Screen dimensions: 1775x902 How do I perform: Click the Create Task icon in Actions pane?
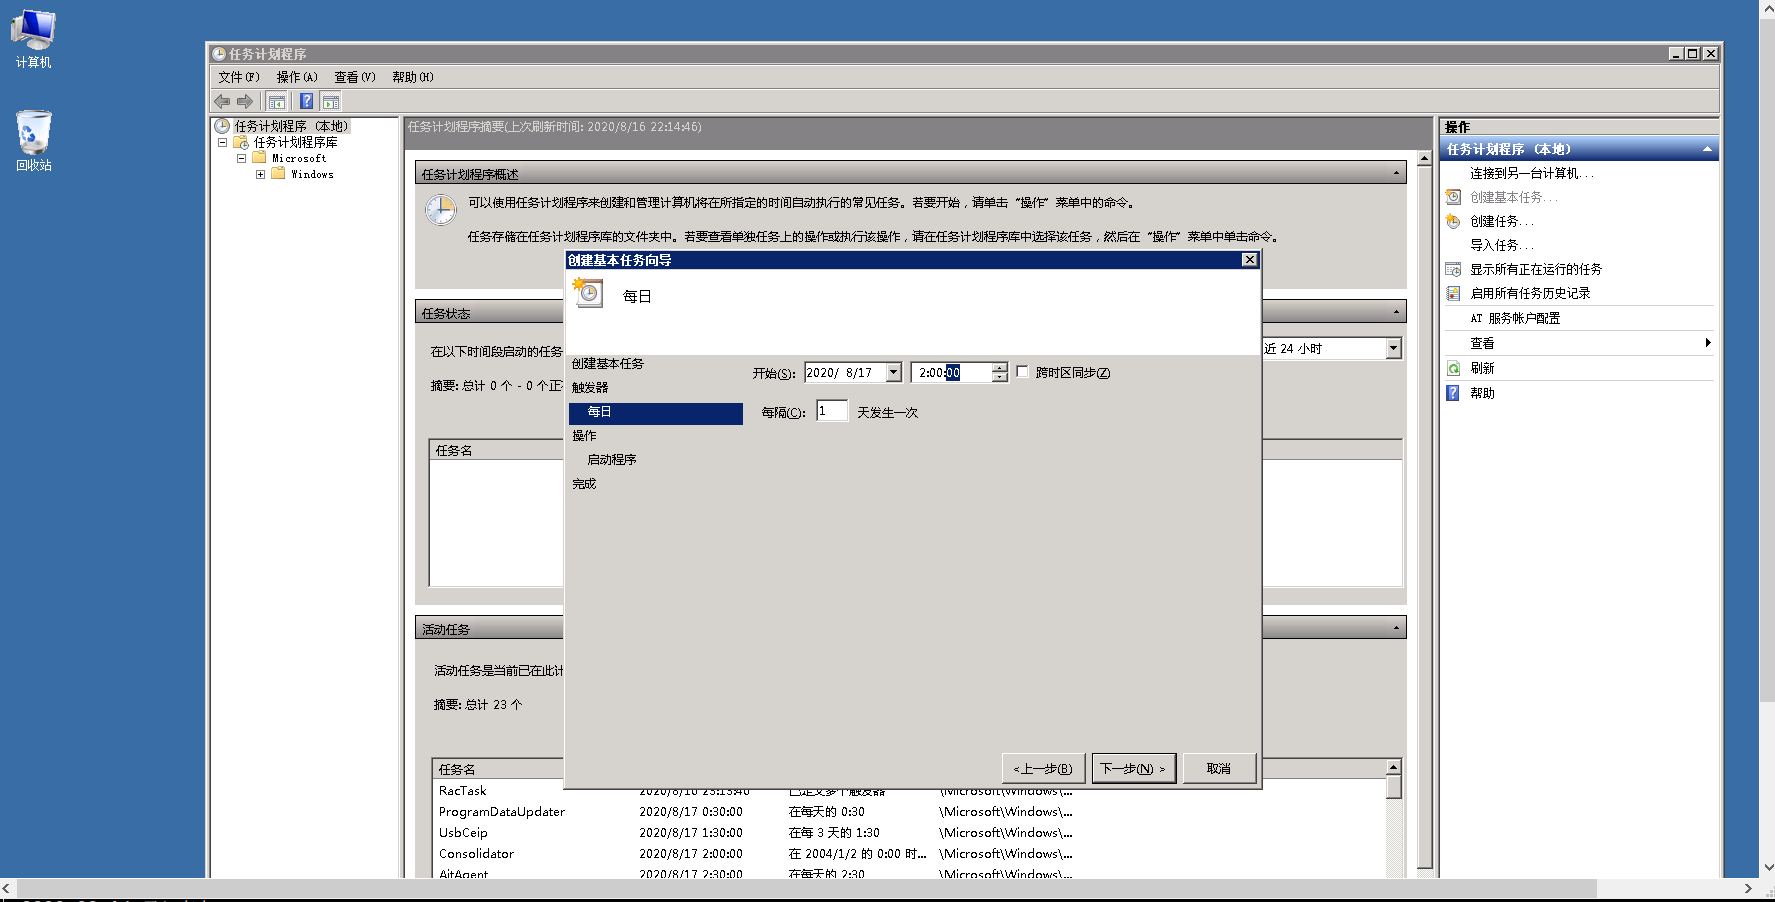(1454, 221)
